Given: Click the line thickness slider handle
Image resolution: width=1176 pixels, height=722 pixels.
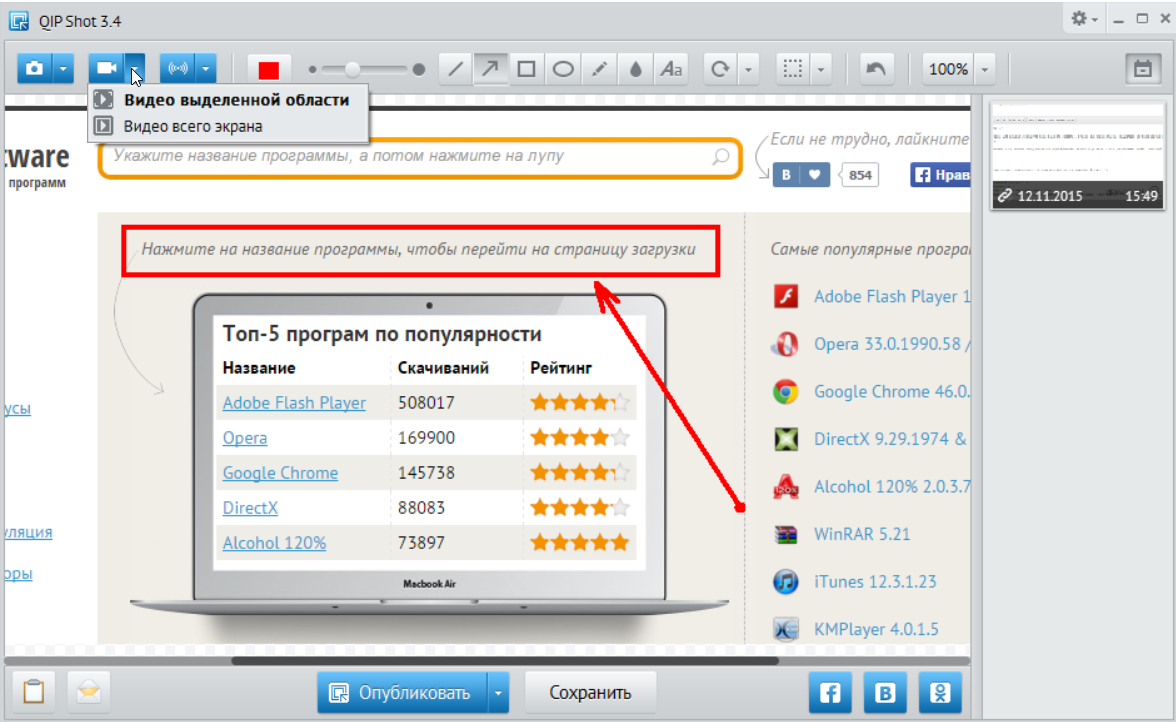Looking at the screenshot, I should [352, 70].
